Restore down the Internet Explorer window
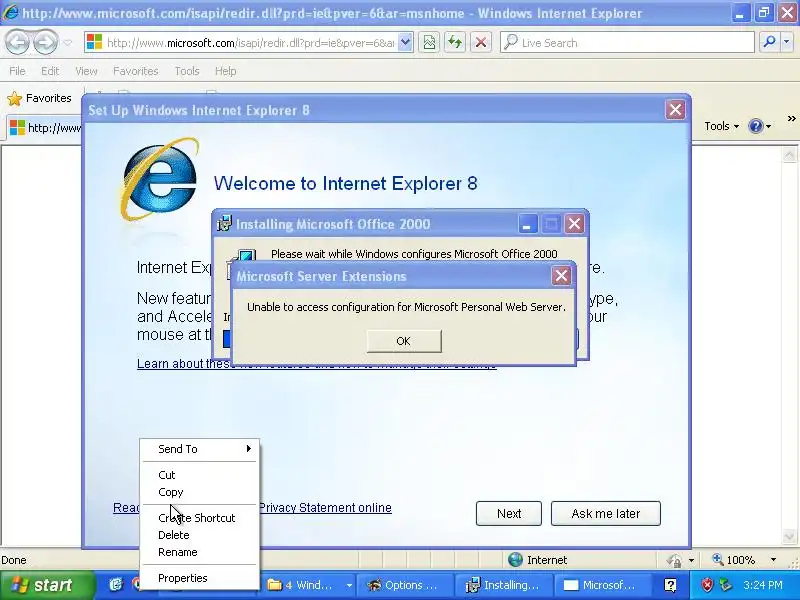Viewport: 800px width, 600px height. [763, 13]
